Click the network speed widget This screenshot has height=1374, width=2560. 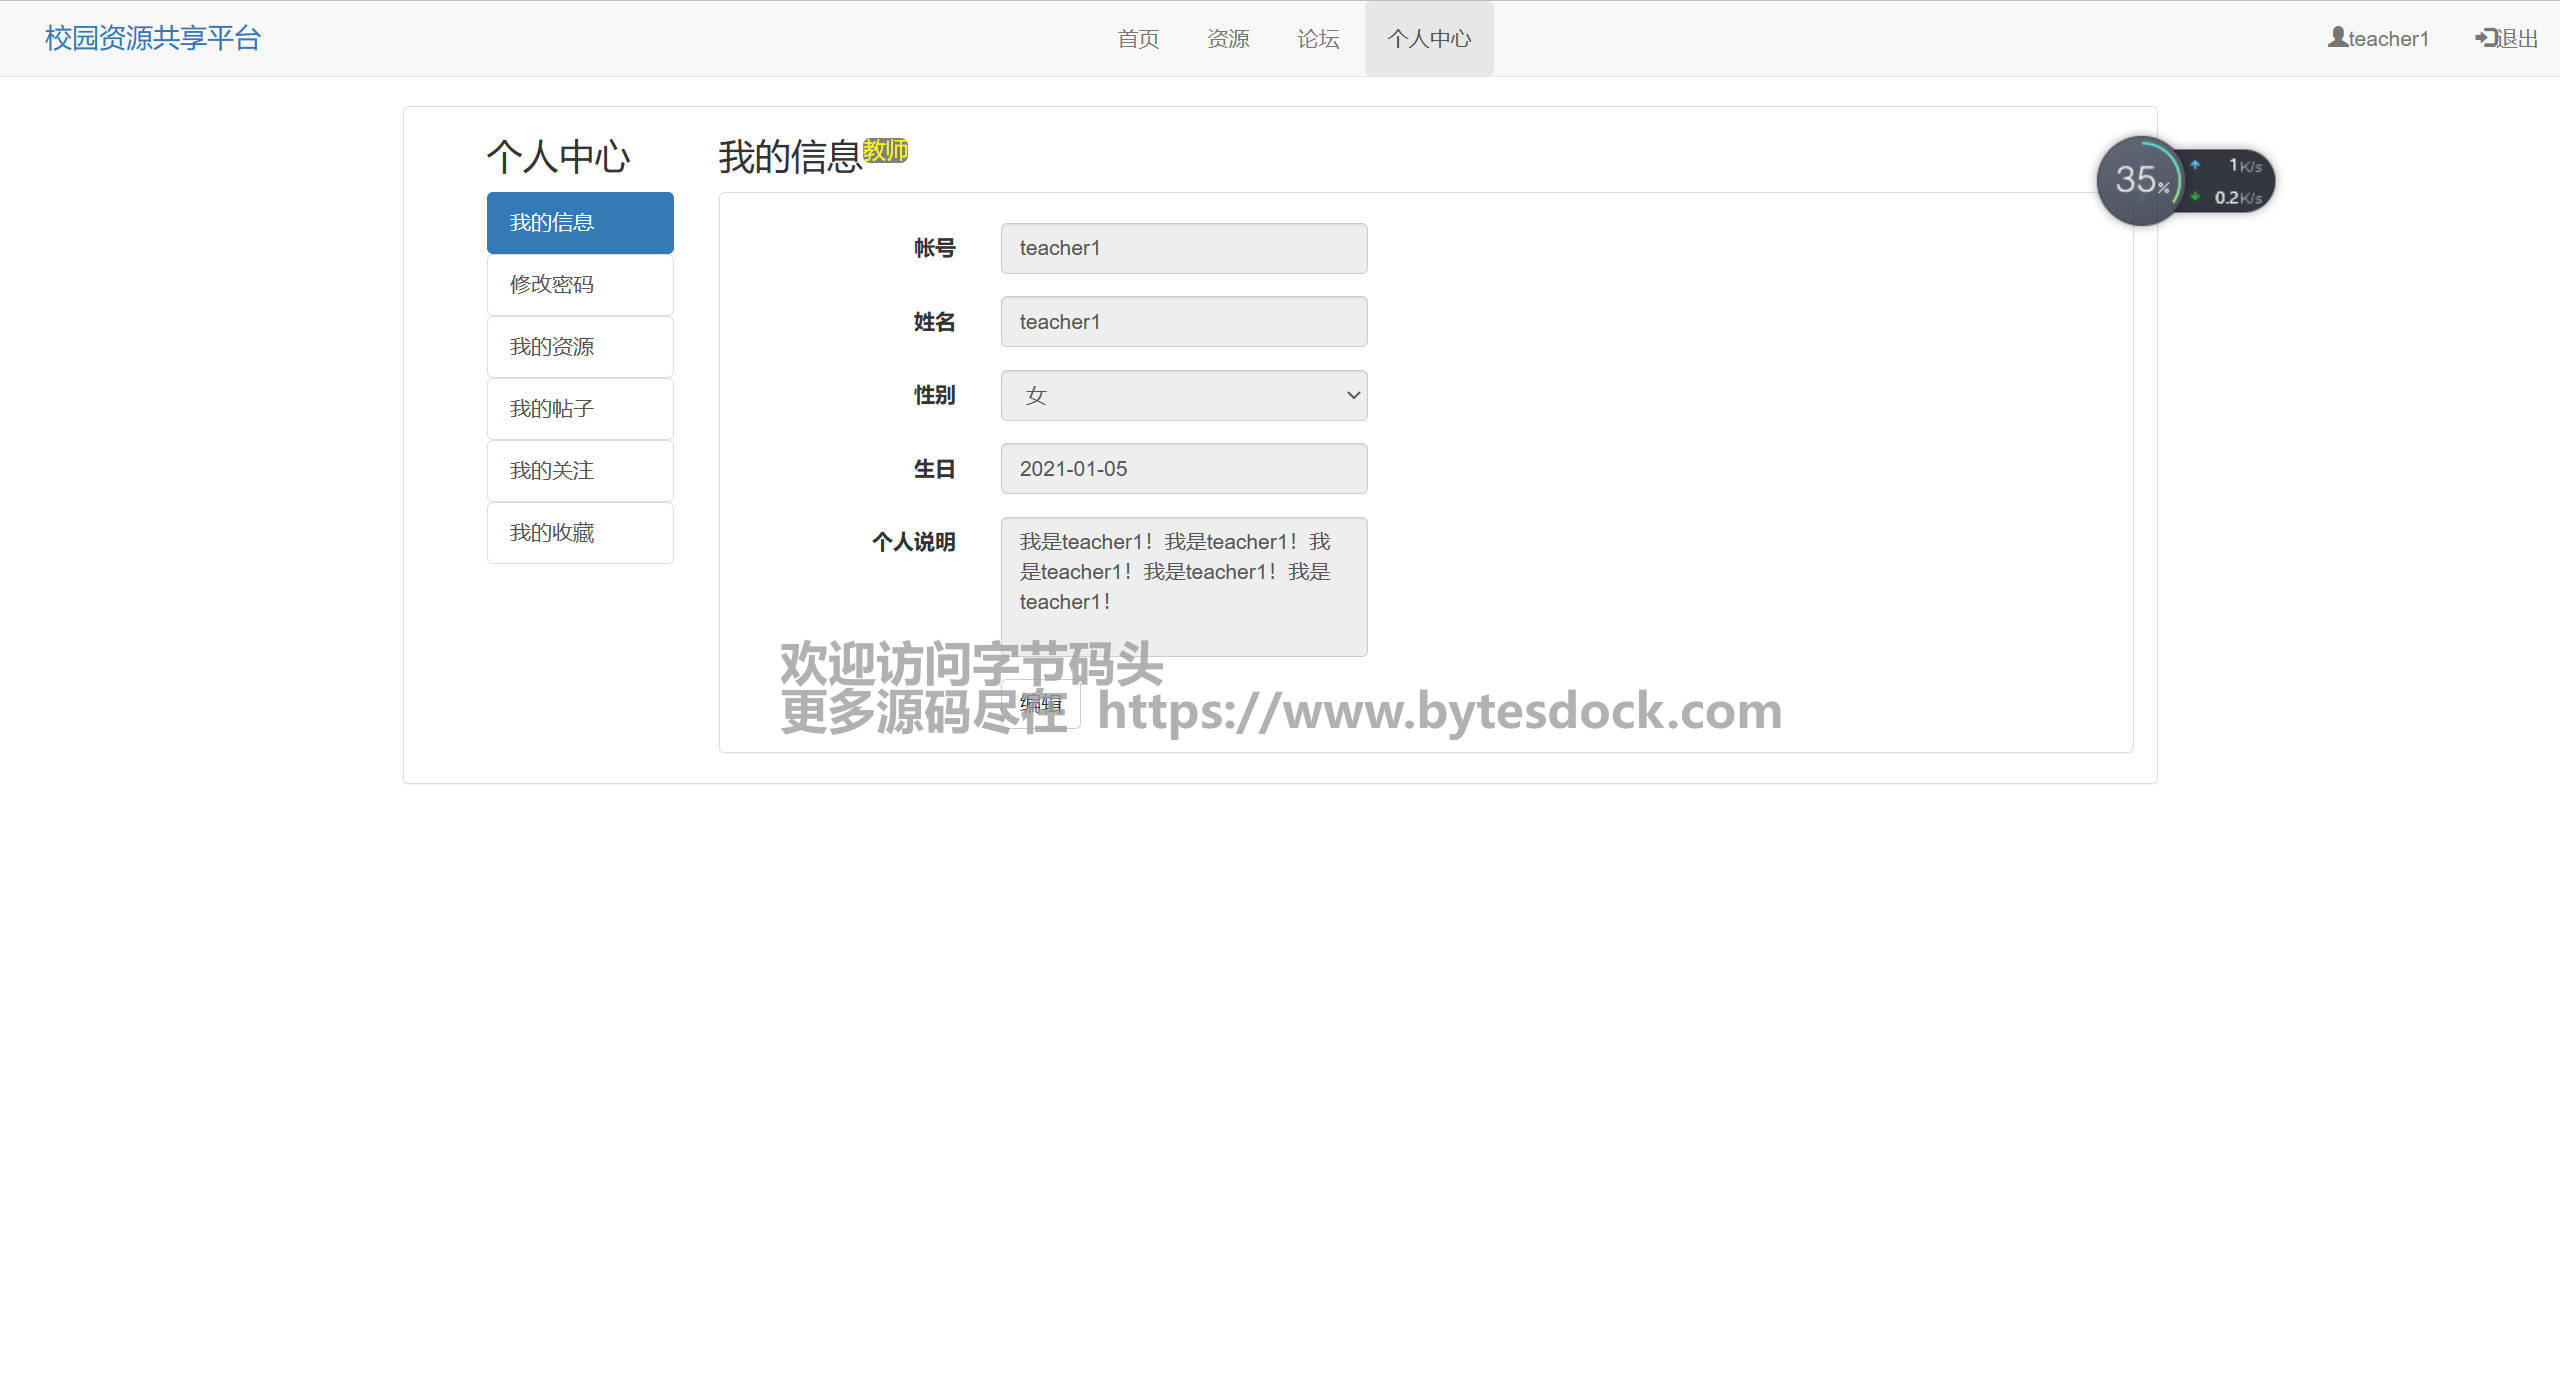pyautogui.click(x=2231, y=181)
